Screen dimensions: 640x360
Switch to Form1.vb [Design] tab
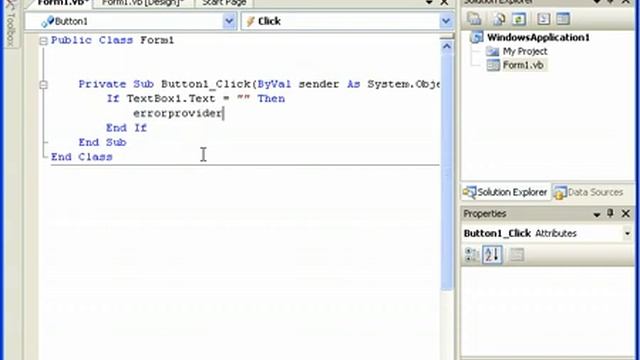(x=143, y=3)
